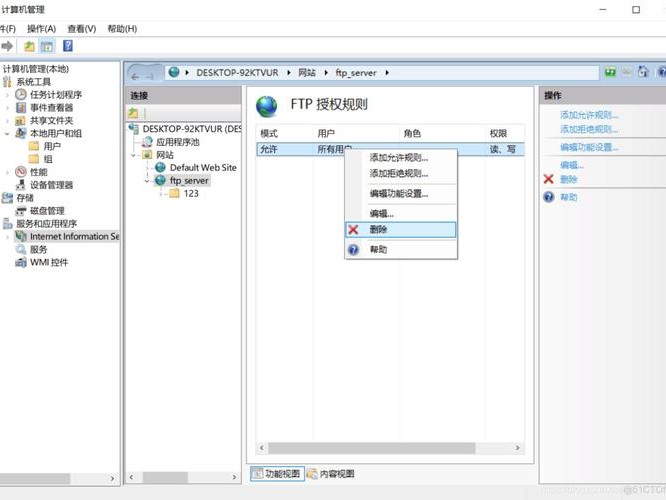The image size is (666, 500).
Task: Click the green refresh icon beside address bar
Action: click(x=610, y=72)
